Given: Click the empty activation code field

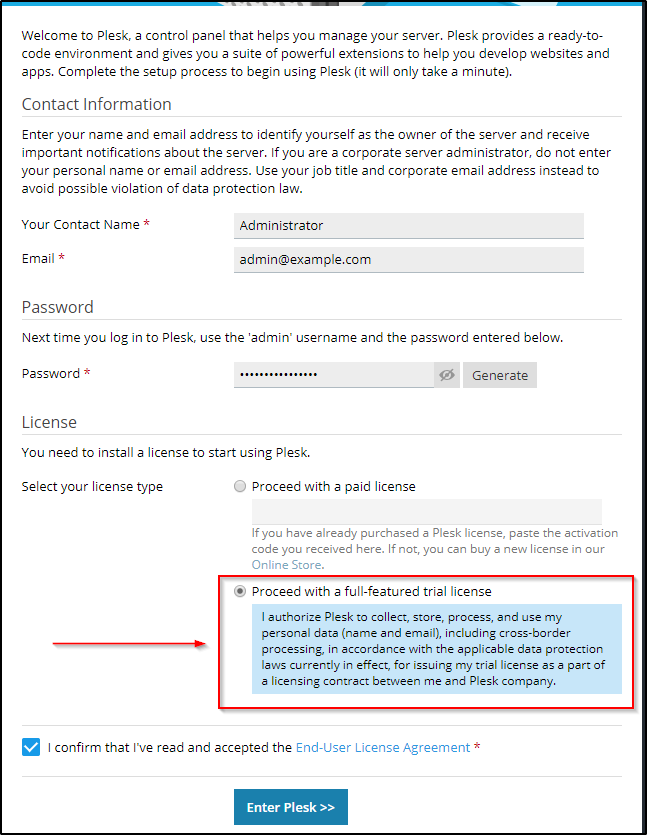Looking at the screenshot, I should [426, 511].
